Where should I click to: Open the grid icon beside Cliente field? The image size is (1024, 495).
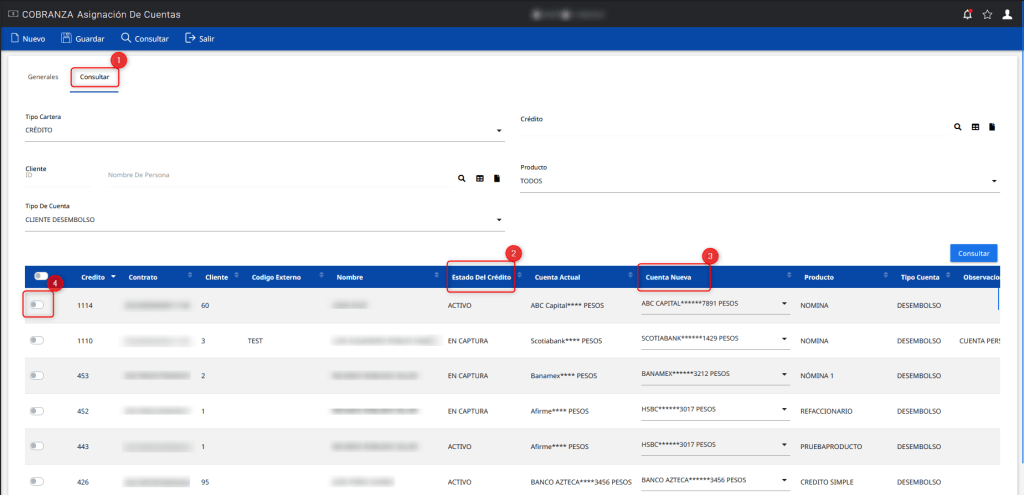(480, 178)
